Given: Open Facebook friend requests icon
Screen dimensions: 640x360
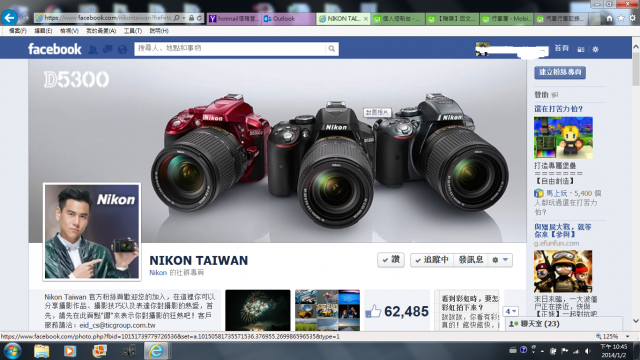Looking at the screenshot, I should tap(93, 49).
